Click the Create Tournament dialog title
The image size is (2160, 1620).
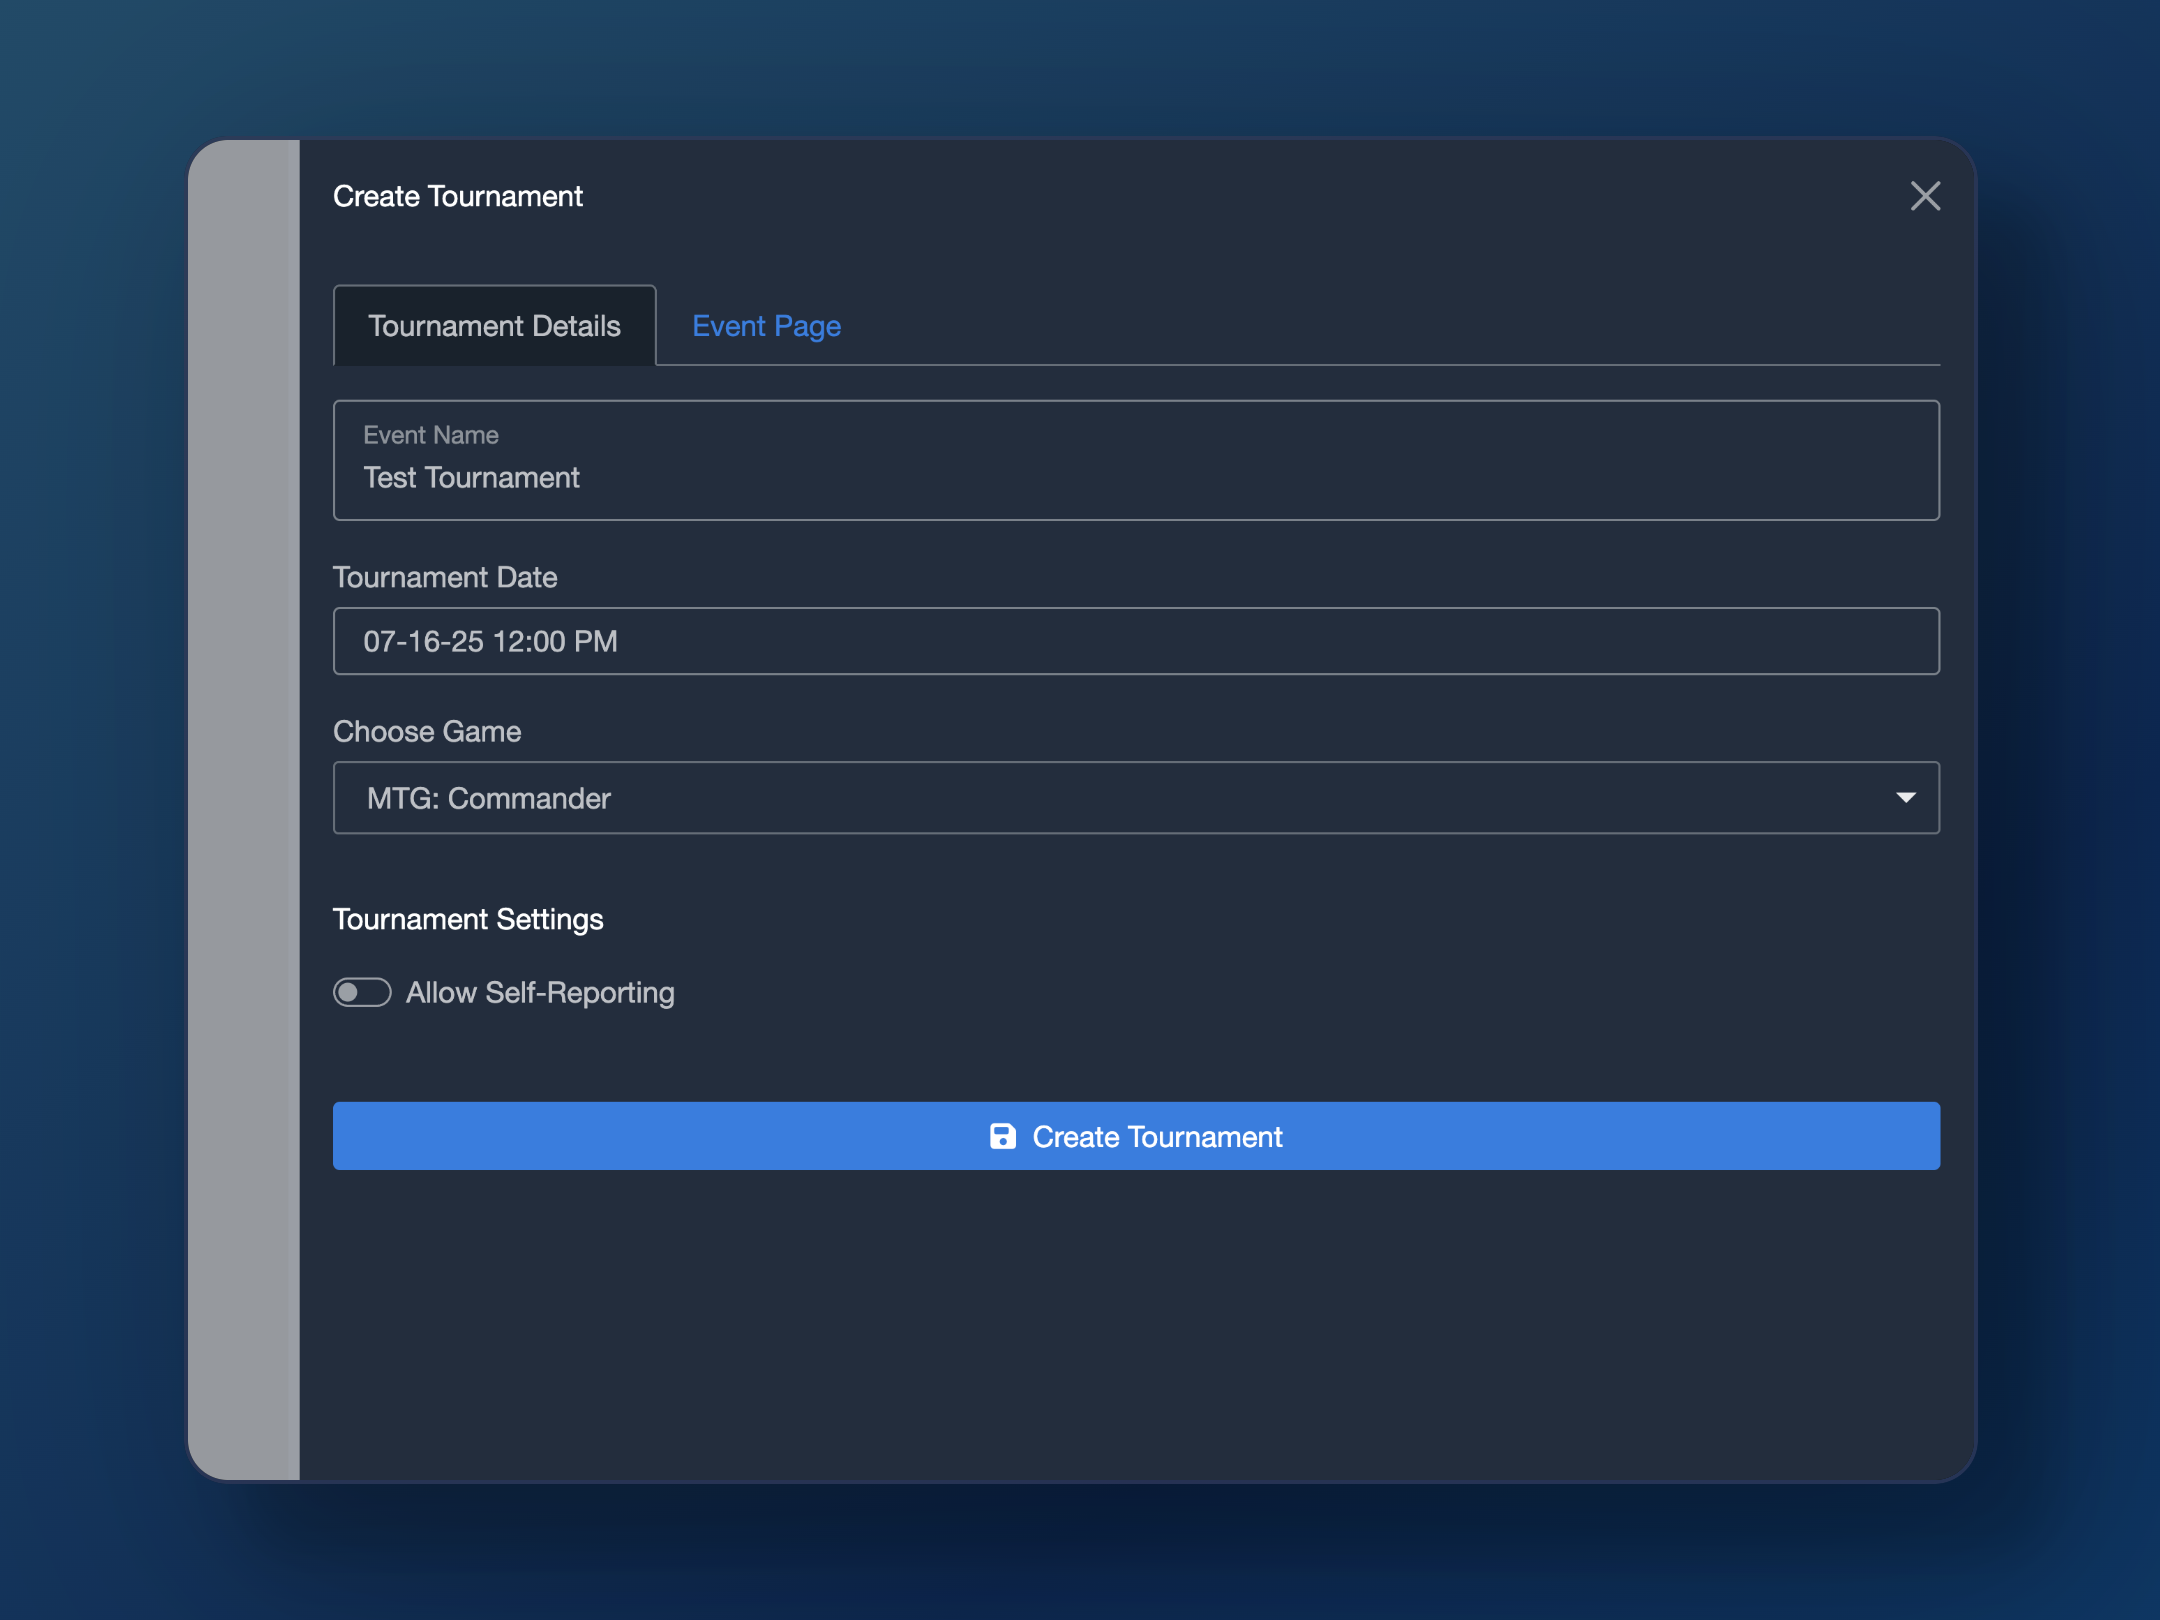(x=457, y=196)
